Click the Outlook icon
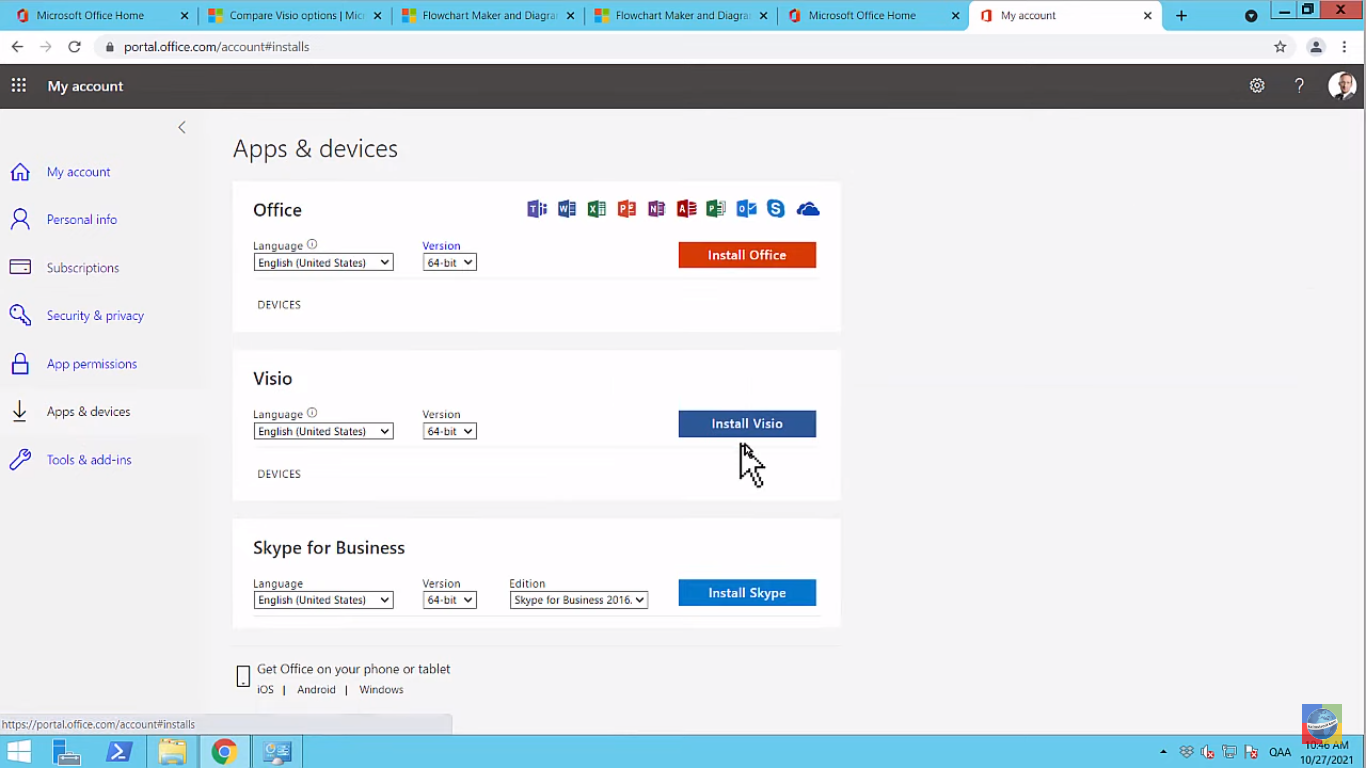 [x=746, y=208]
